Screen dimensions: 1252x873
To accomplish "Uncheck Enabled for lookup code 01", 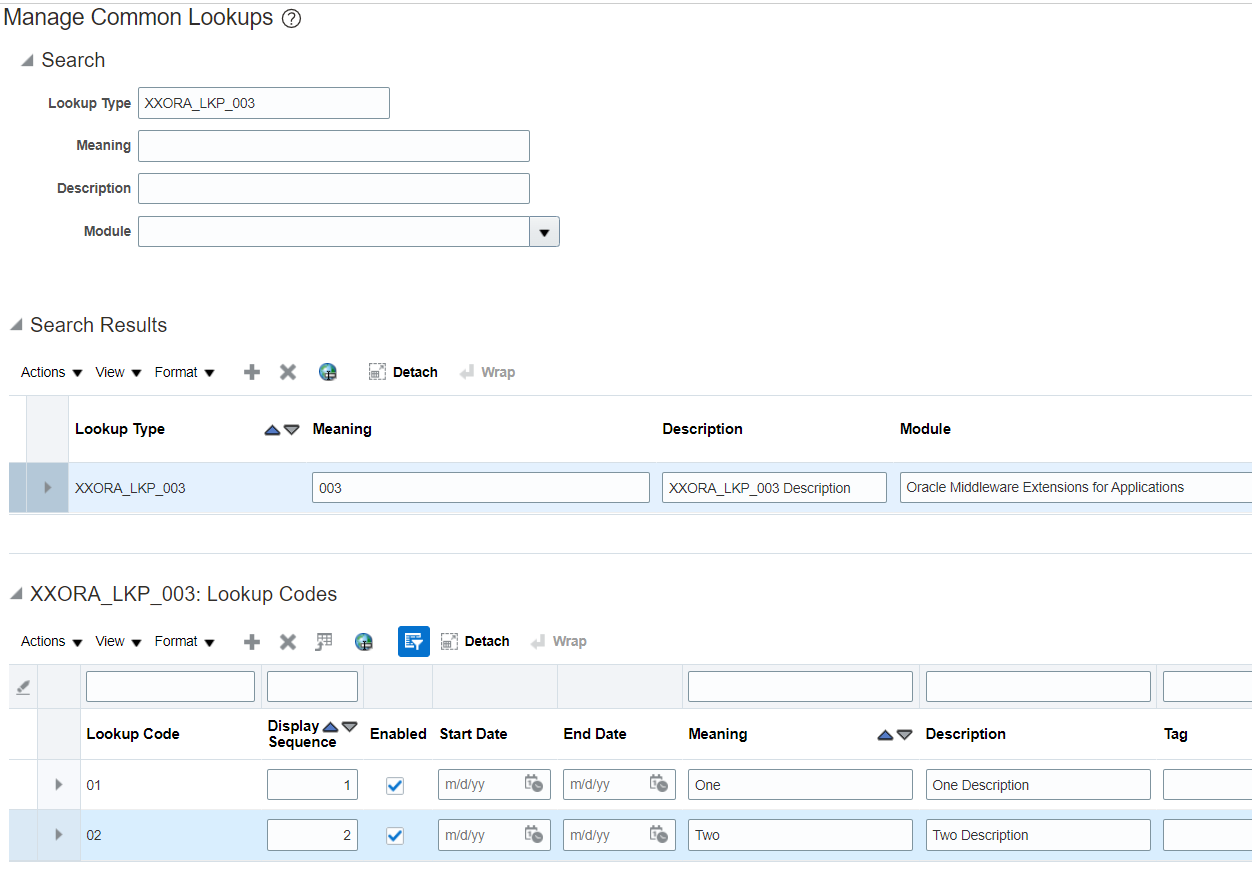I will [394, 785].
